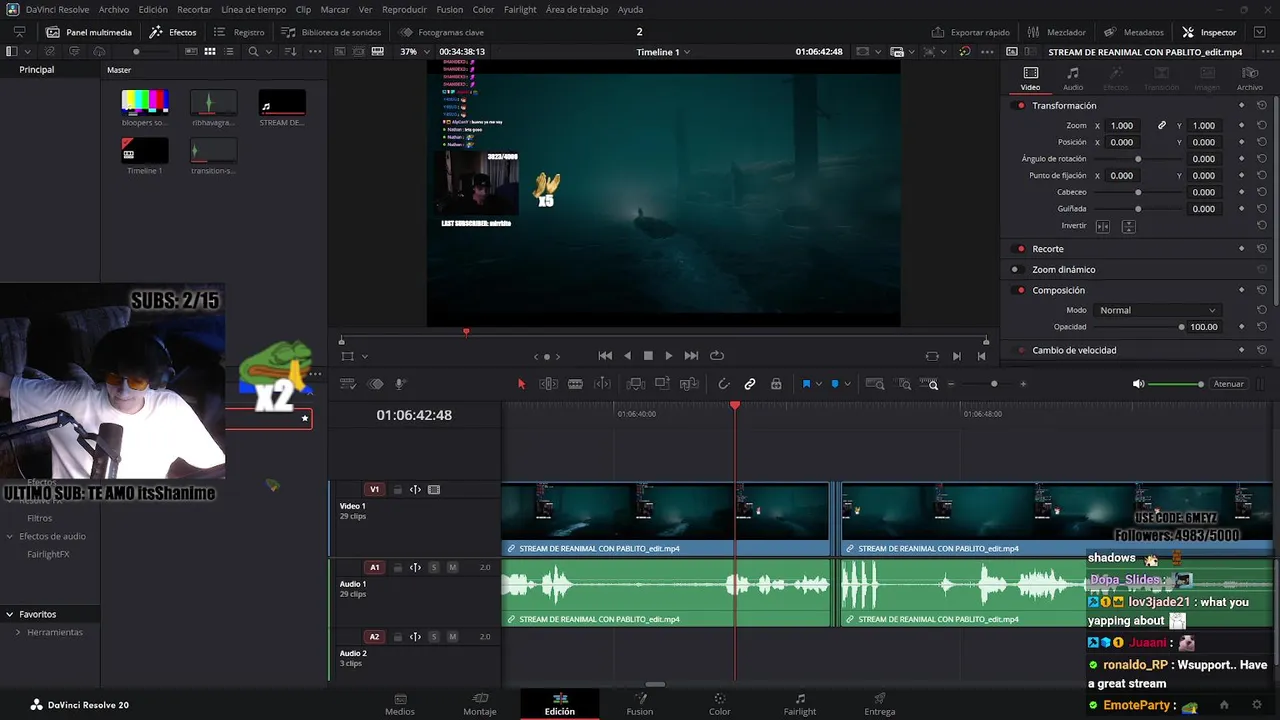Mute the Audio 1 track
The height and width of the screenshot is (720, 1280).
452,568
